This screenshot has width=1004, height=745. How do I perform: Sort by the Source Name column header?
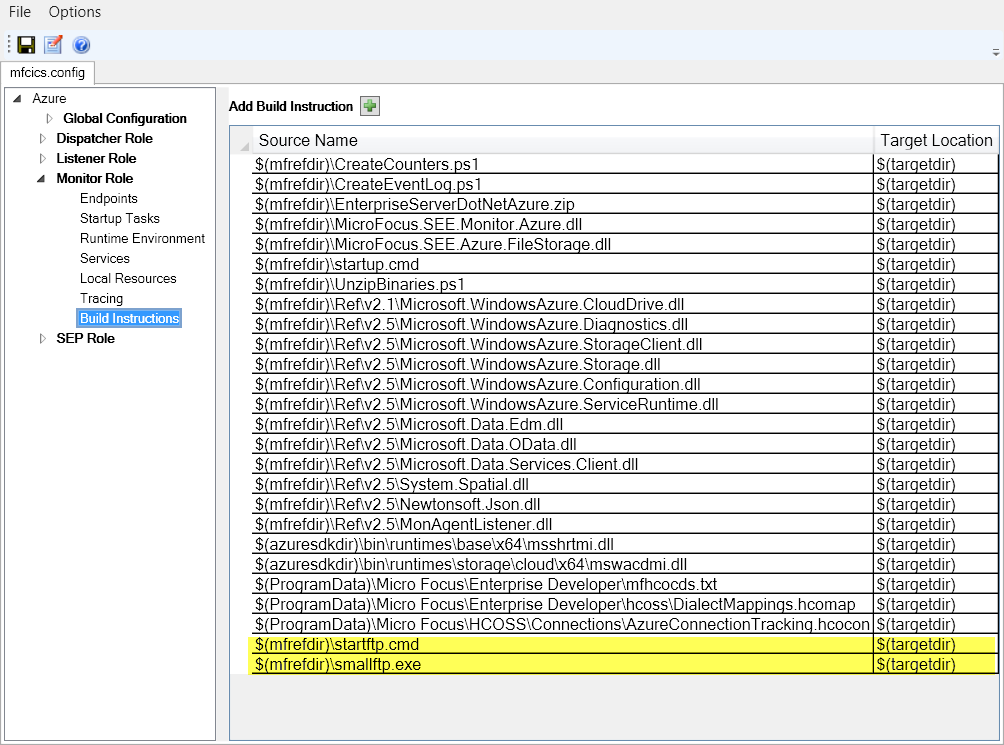pyautogui.click(x=308, y=140)
